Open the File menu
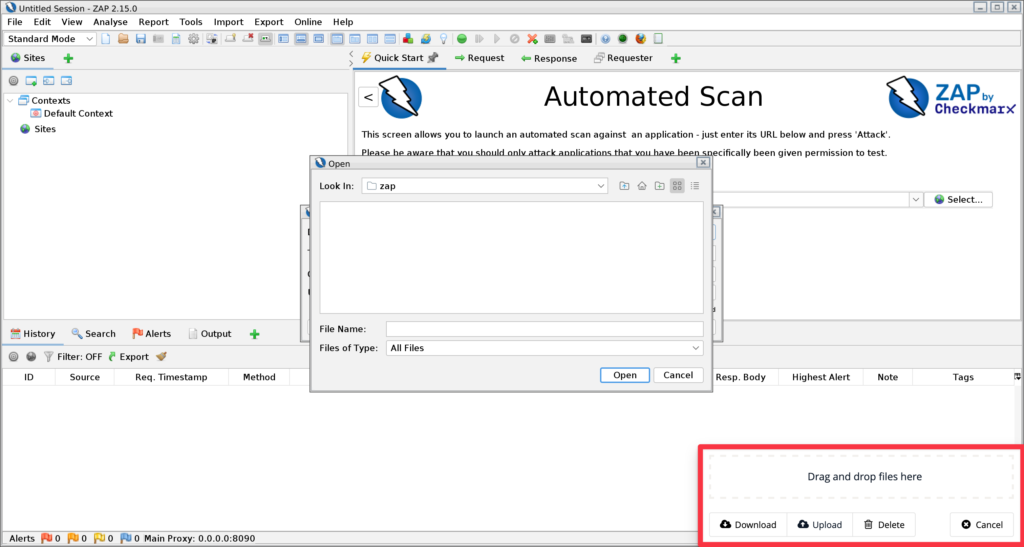Image resolution: width=1024 pixels, height=547 pixels. 14,22
